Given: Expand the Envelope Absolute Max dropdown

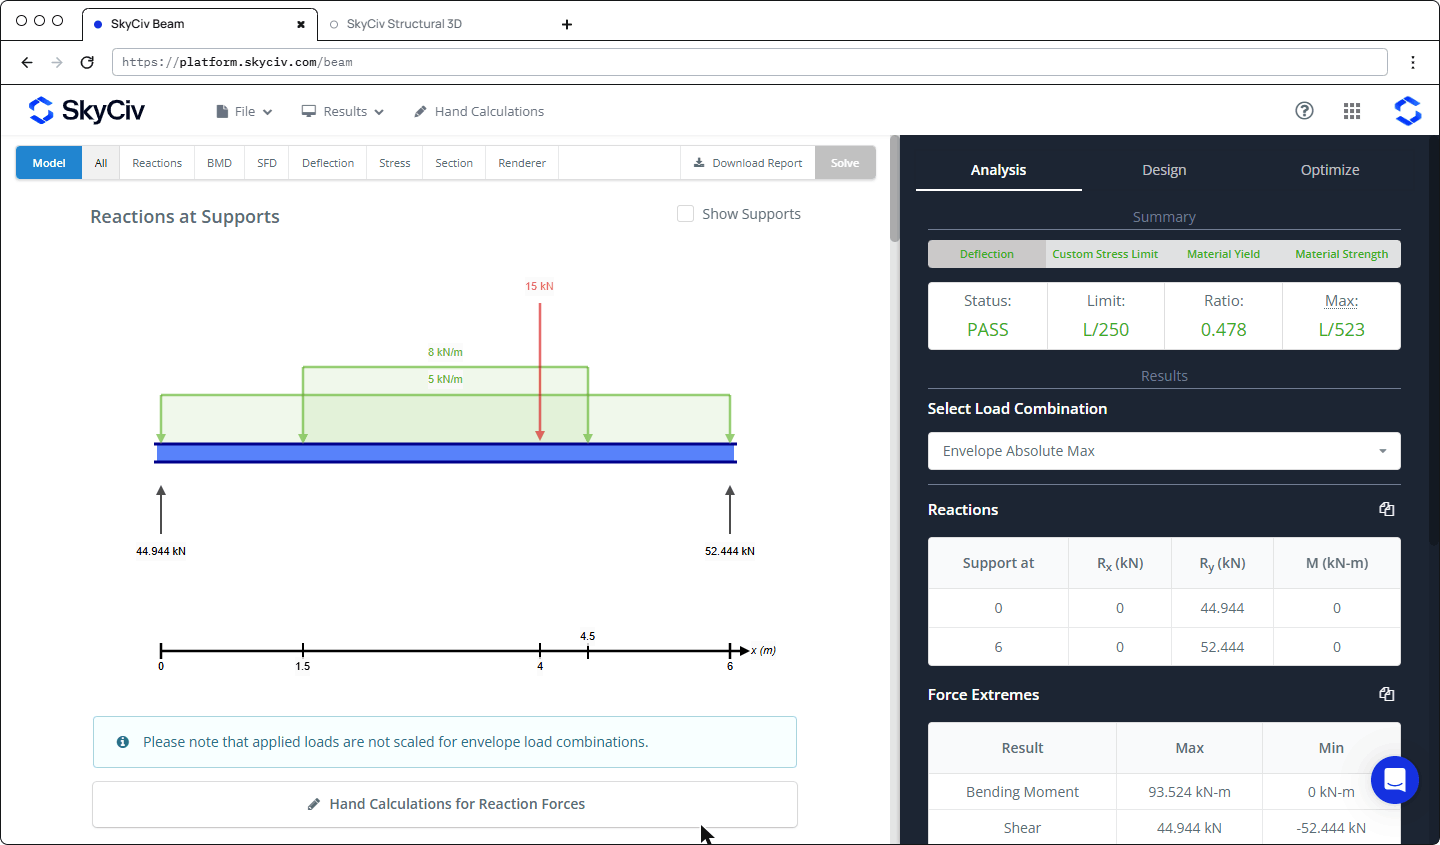Looking at the screenshot, I should coord(1164,451).
